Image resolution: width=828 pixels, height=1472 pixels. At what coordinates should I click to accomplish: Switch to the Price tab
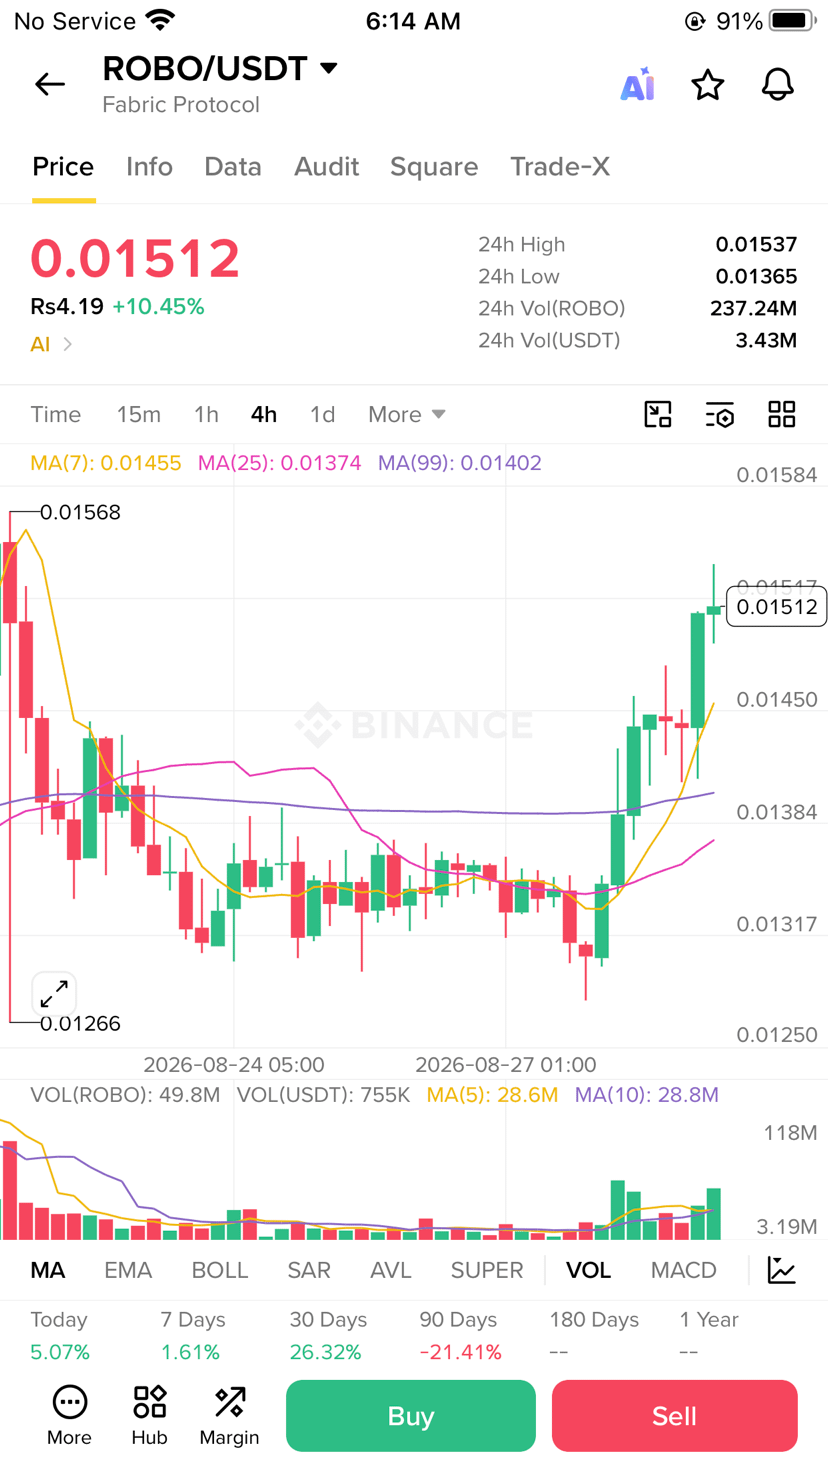pos(63,167)
